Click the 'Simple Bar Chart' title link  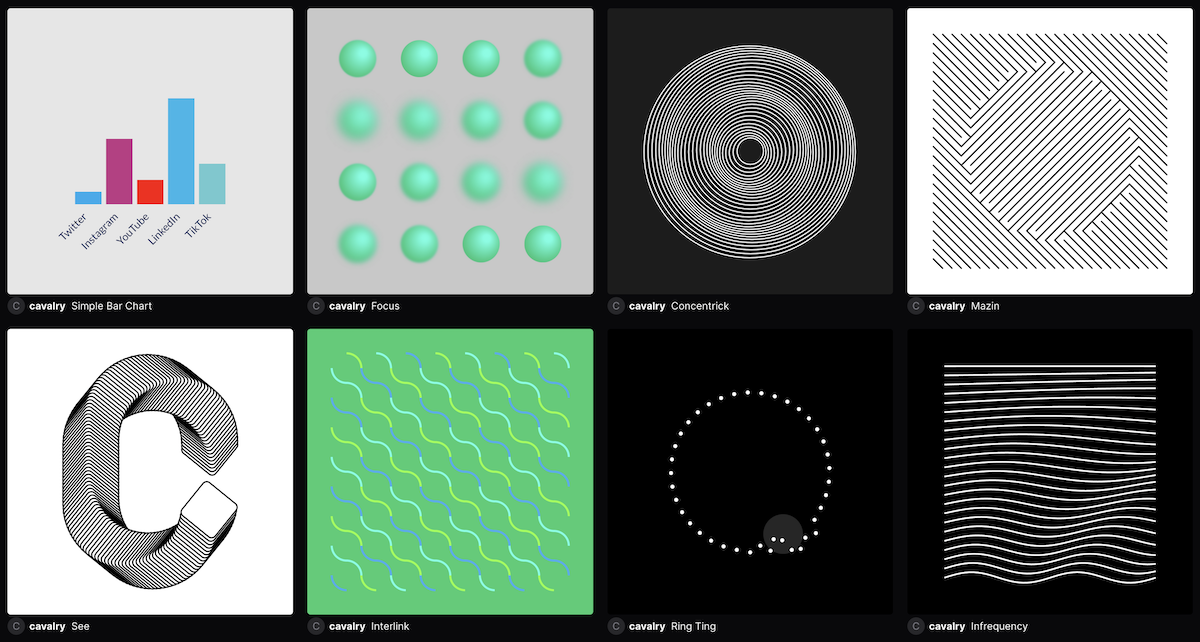(x=112, y=306)
